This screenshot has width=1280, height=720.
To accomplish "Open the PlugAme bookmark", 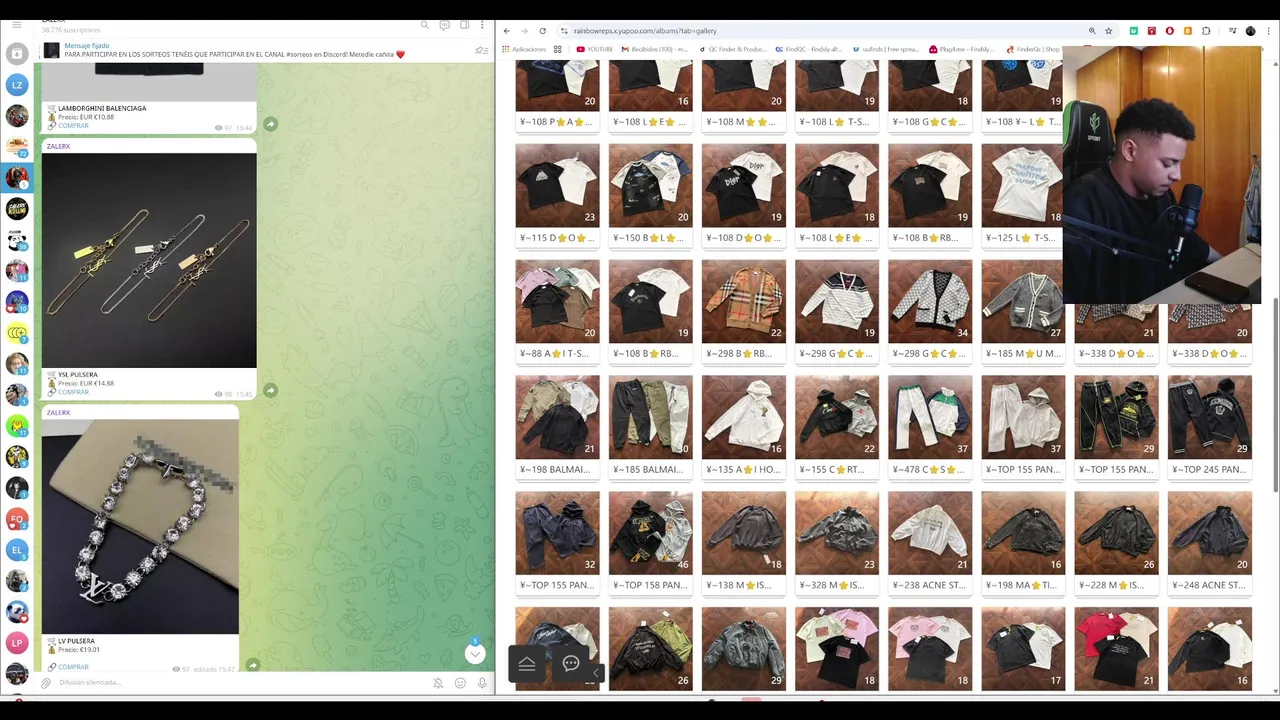I will [x=961, y=49].
